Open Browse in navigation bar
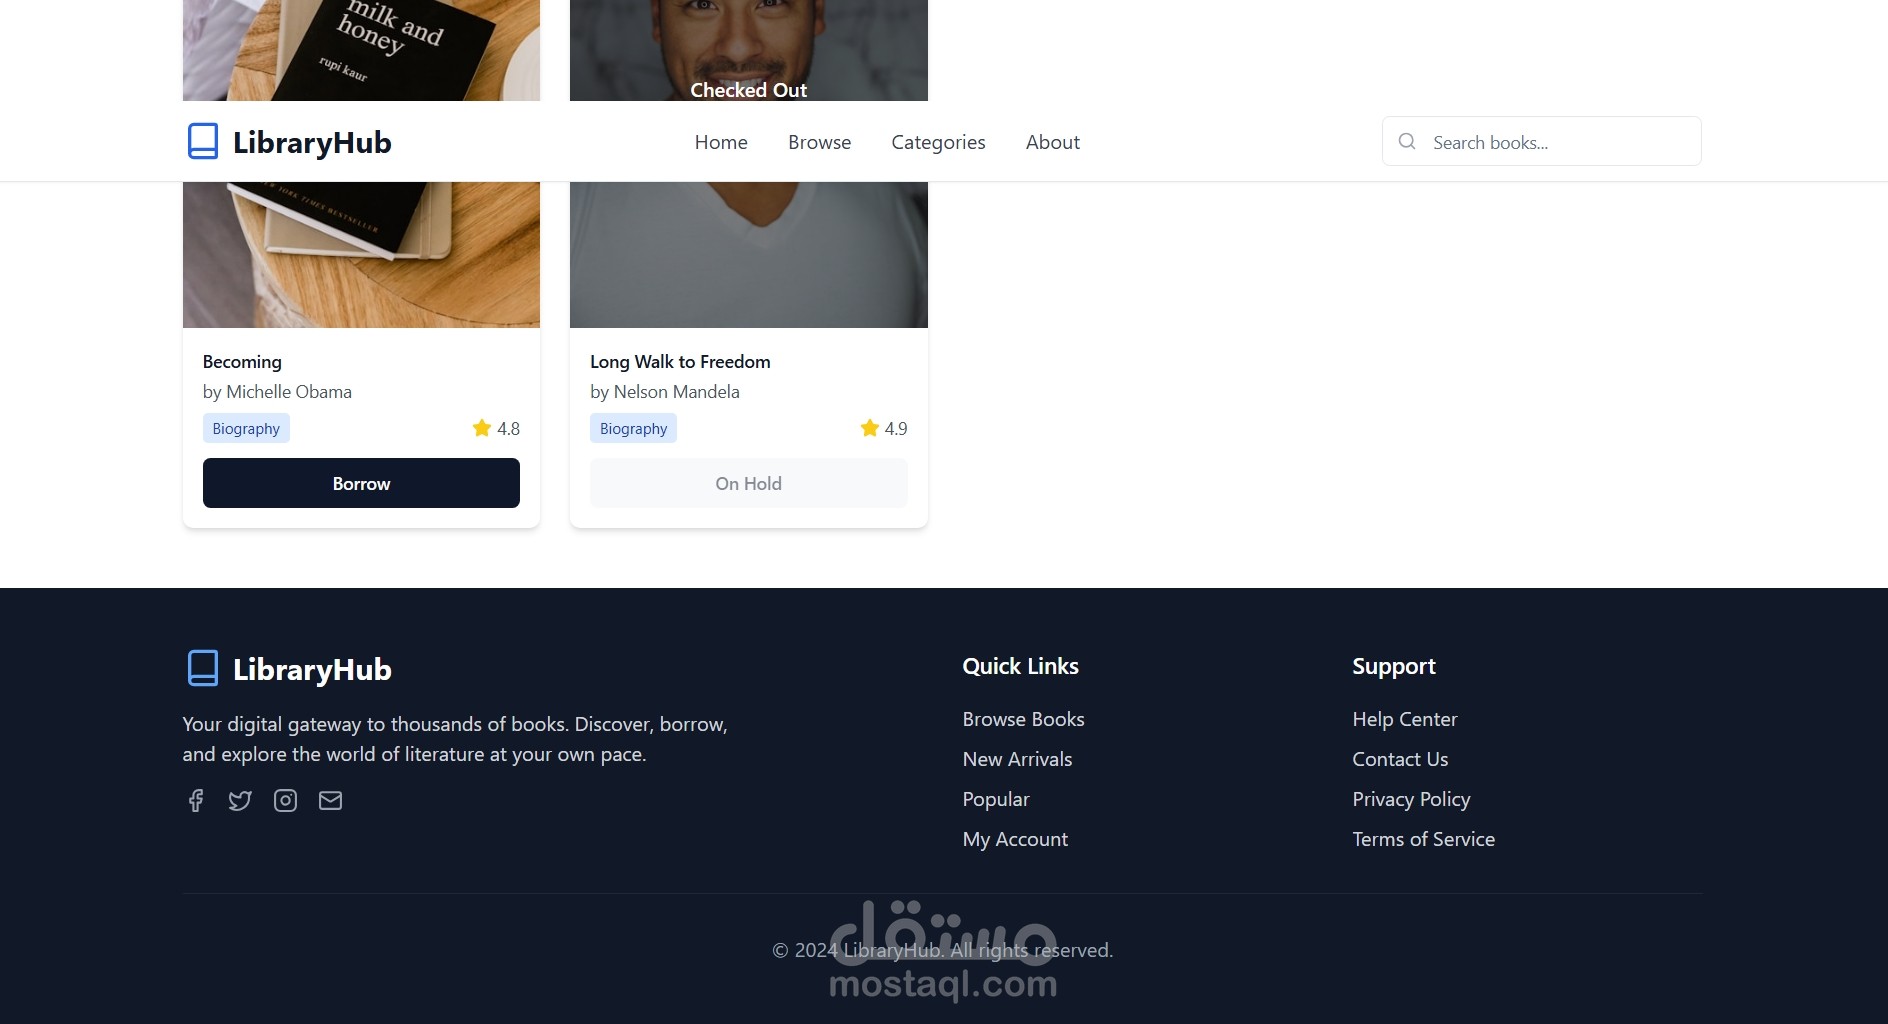Screen dimensions: 1888x1024 click(819, 142)
